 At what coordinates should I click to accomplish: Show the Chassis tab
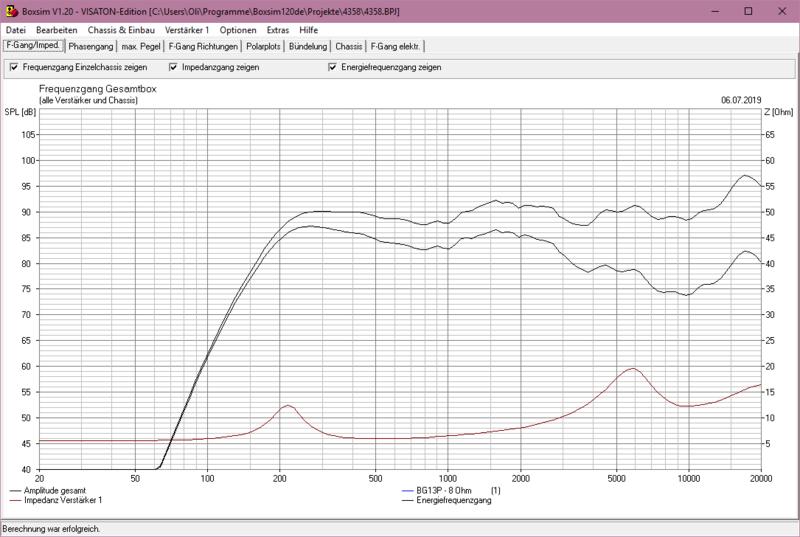[349, 46]
